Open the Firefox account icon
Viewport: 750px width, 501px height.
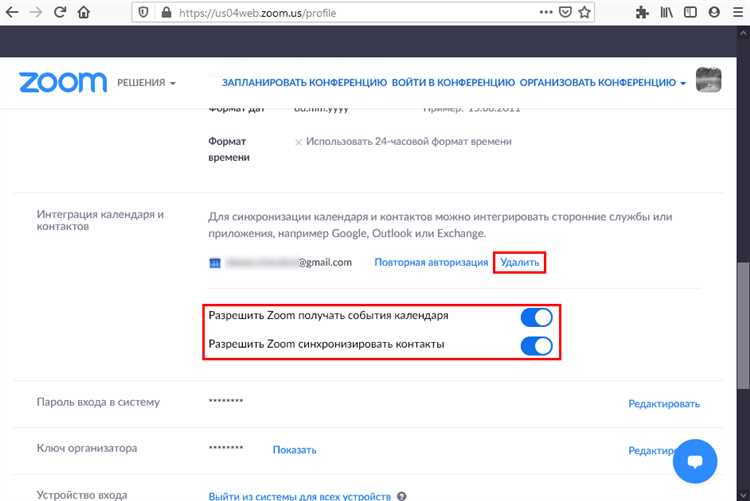tap(714, 12)
